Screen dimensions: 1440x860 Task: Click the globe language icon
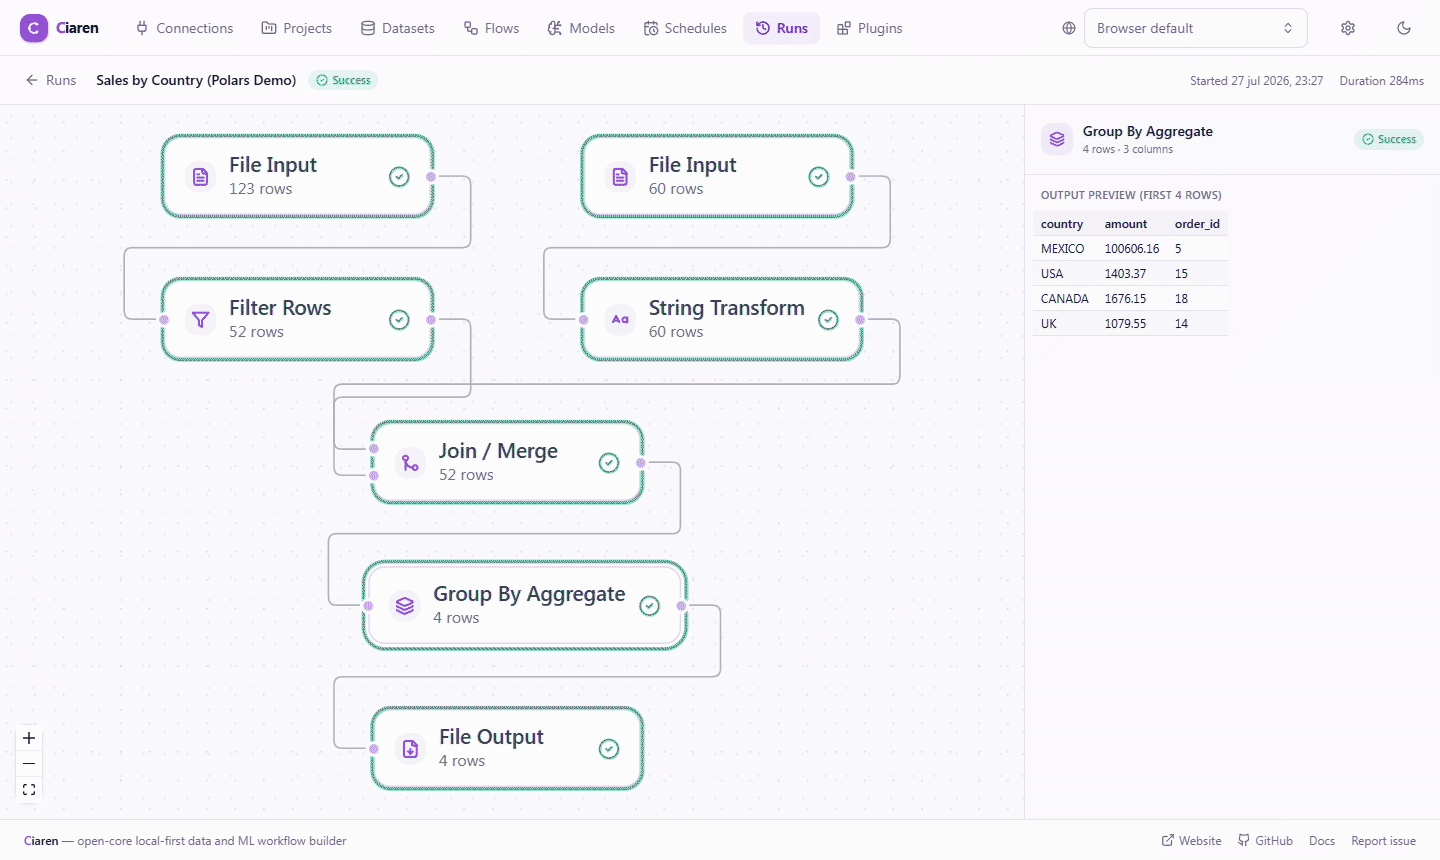(1069, 28)
